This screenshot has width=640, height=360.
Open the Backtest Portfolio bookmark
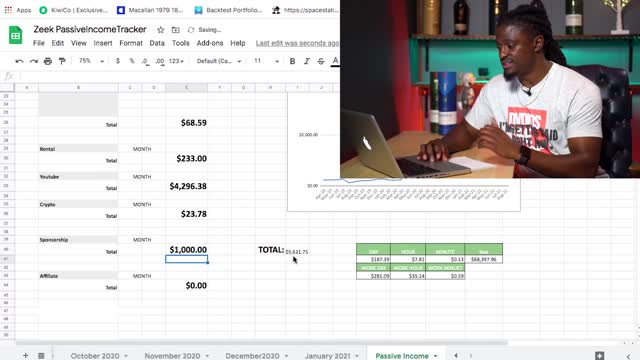tap(229, 10)
